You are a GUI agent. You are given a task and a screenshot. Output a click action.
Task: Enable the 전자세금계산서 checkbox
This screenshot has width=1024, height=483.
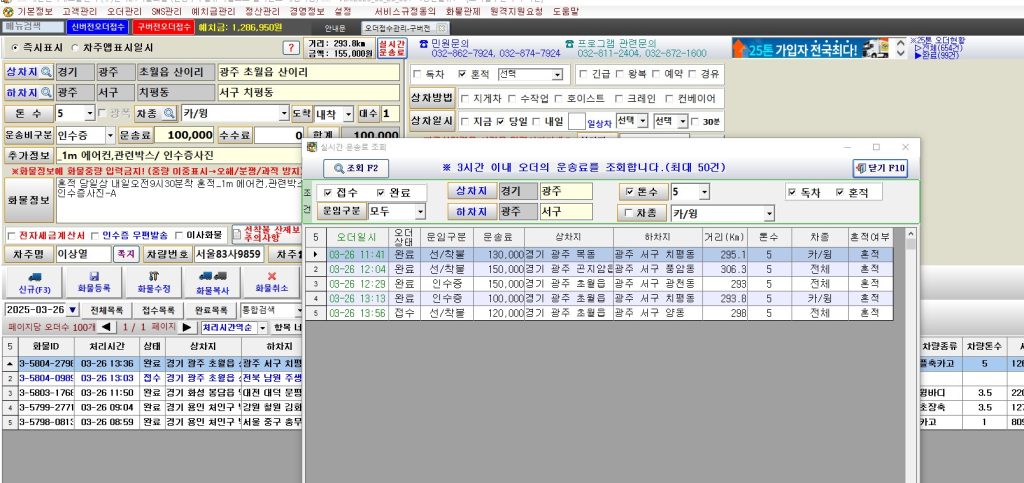12,235
